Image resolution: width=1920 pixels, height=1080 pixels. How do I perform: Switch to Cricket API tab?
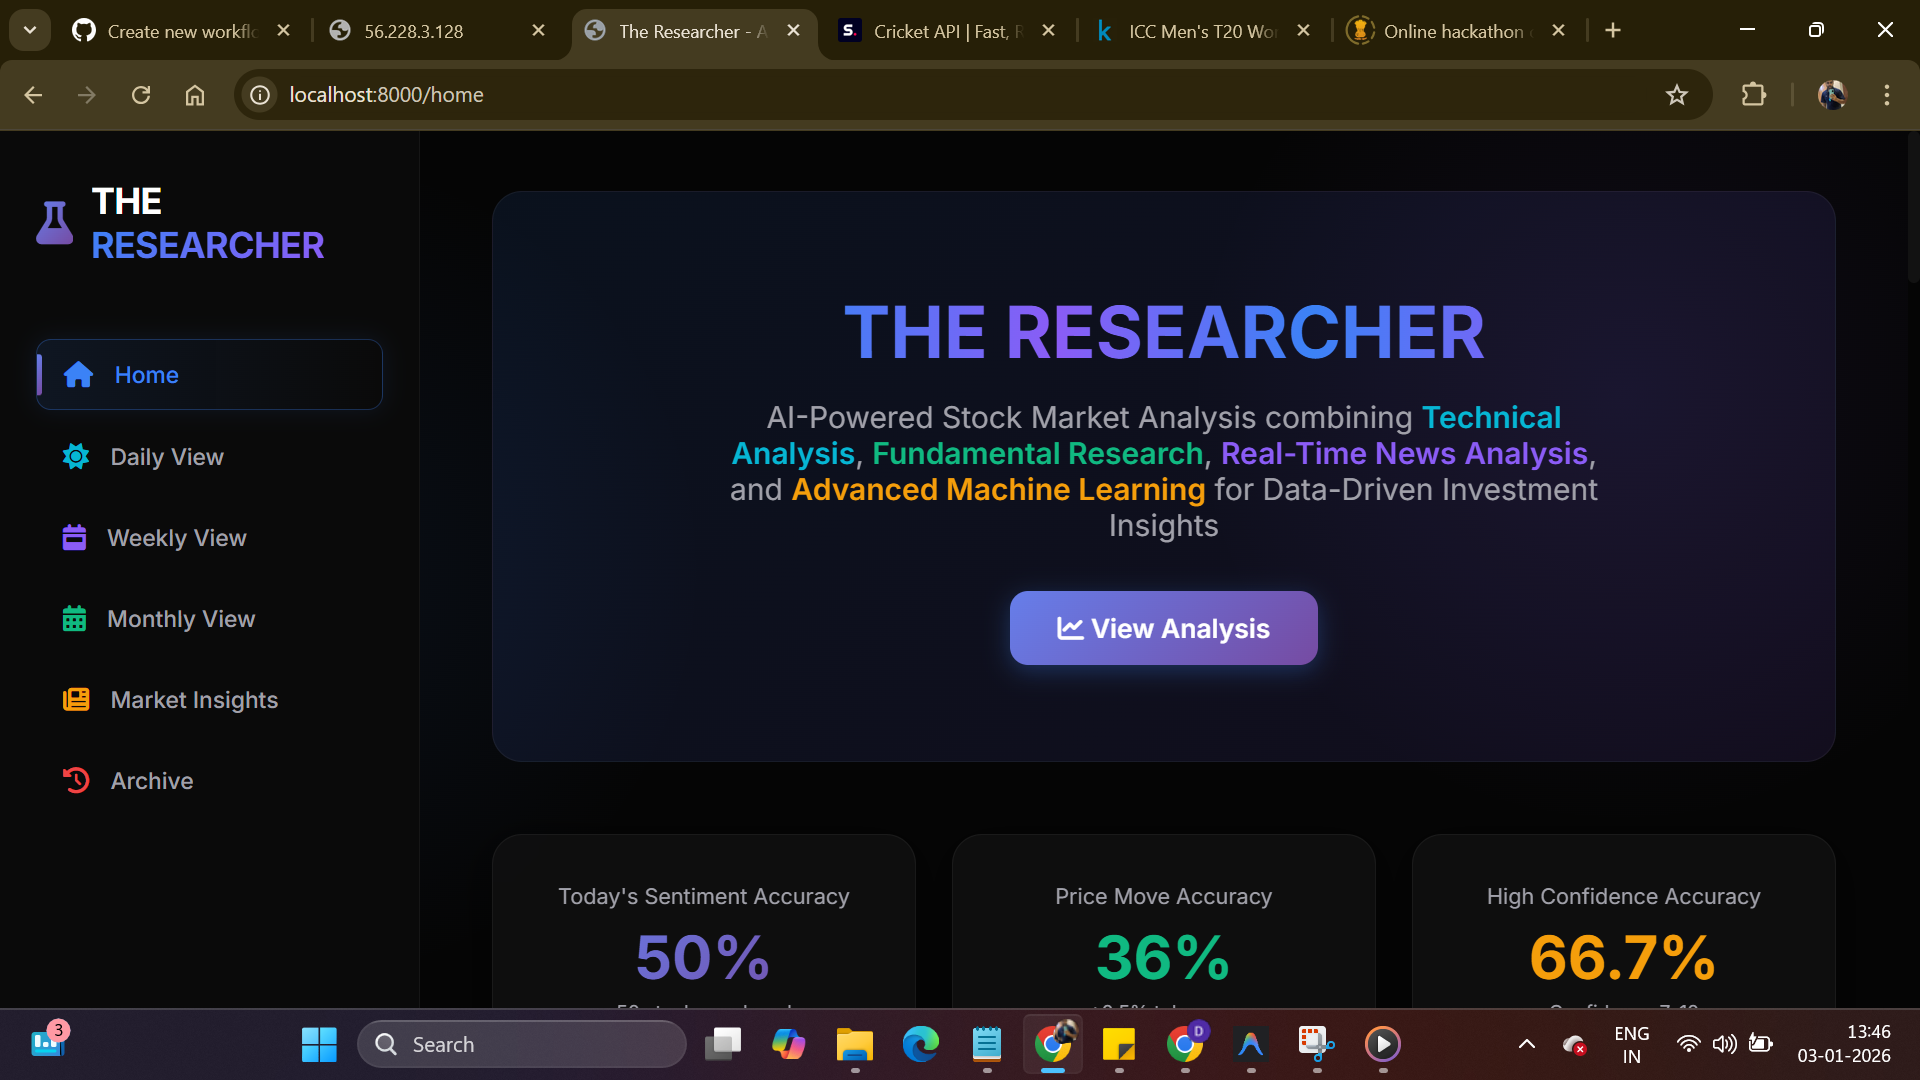(x=940, y=31)
